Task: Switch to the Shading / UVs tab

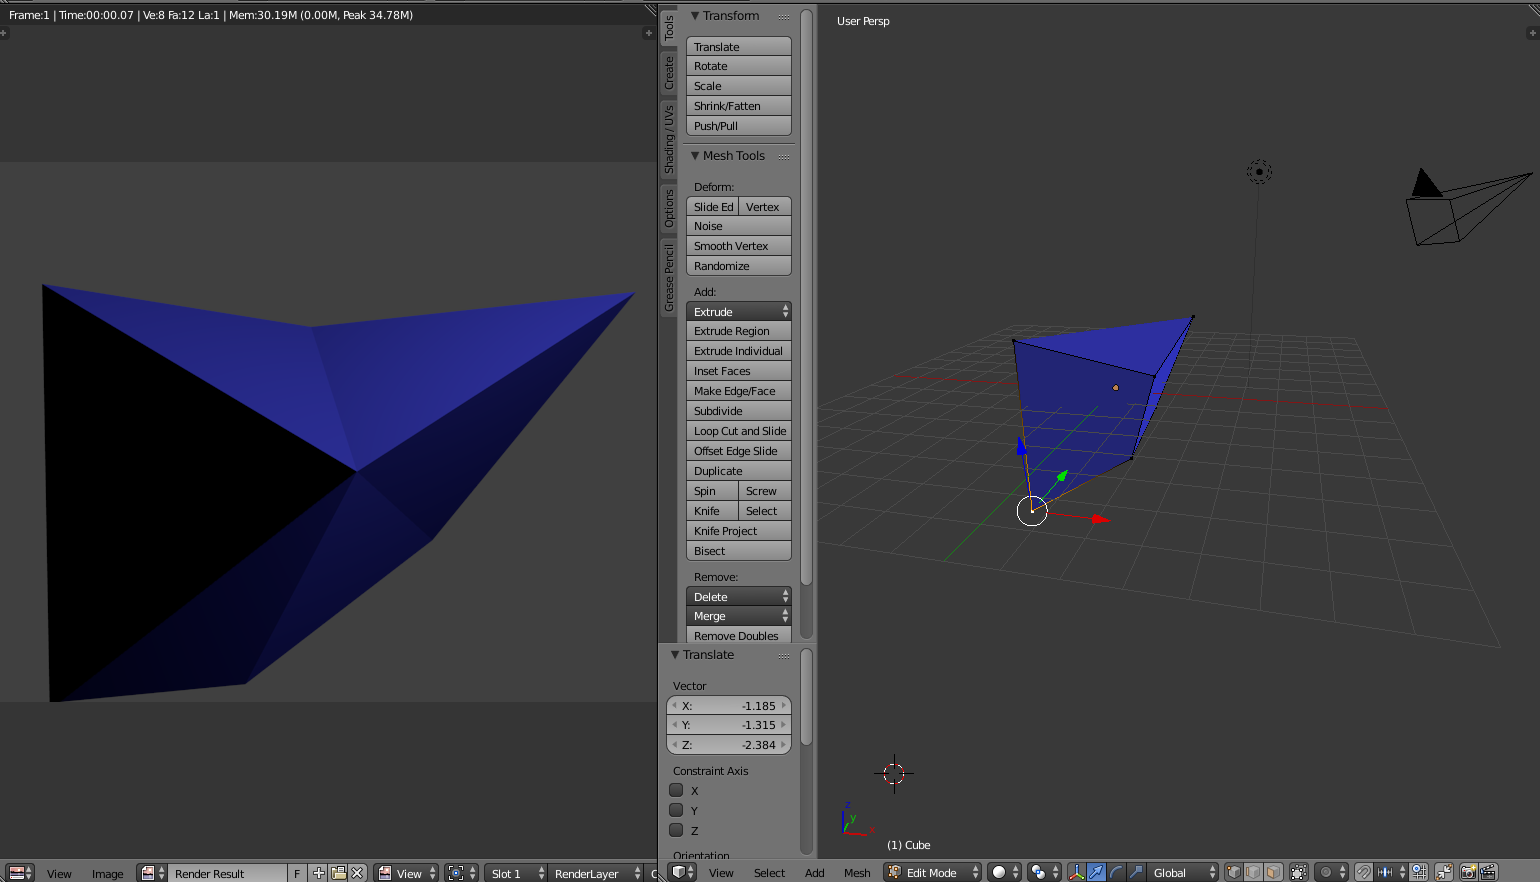Action: tap(669, 139)
